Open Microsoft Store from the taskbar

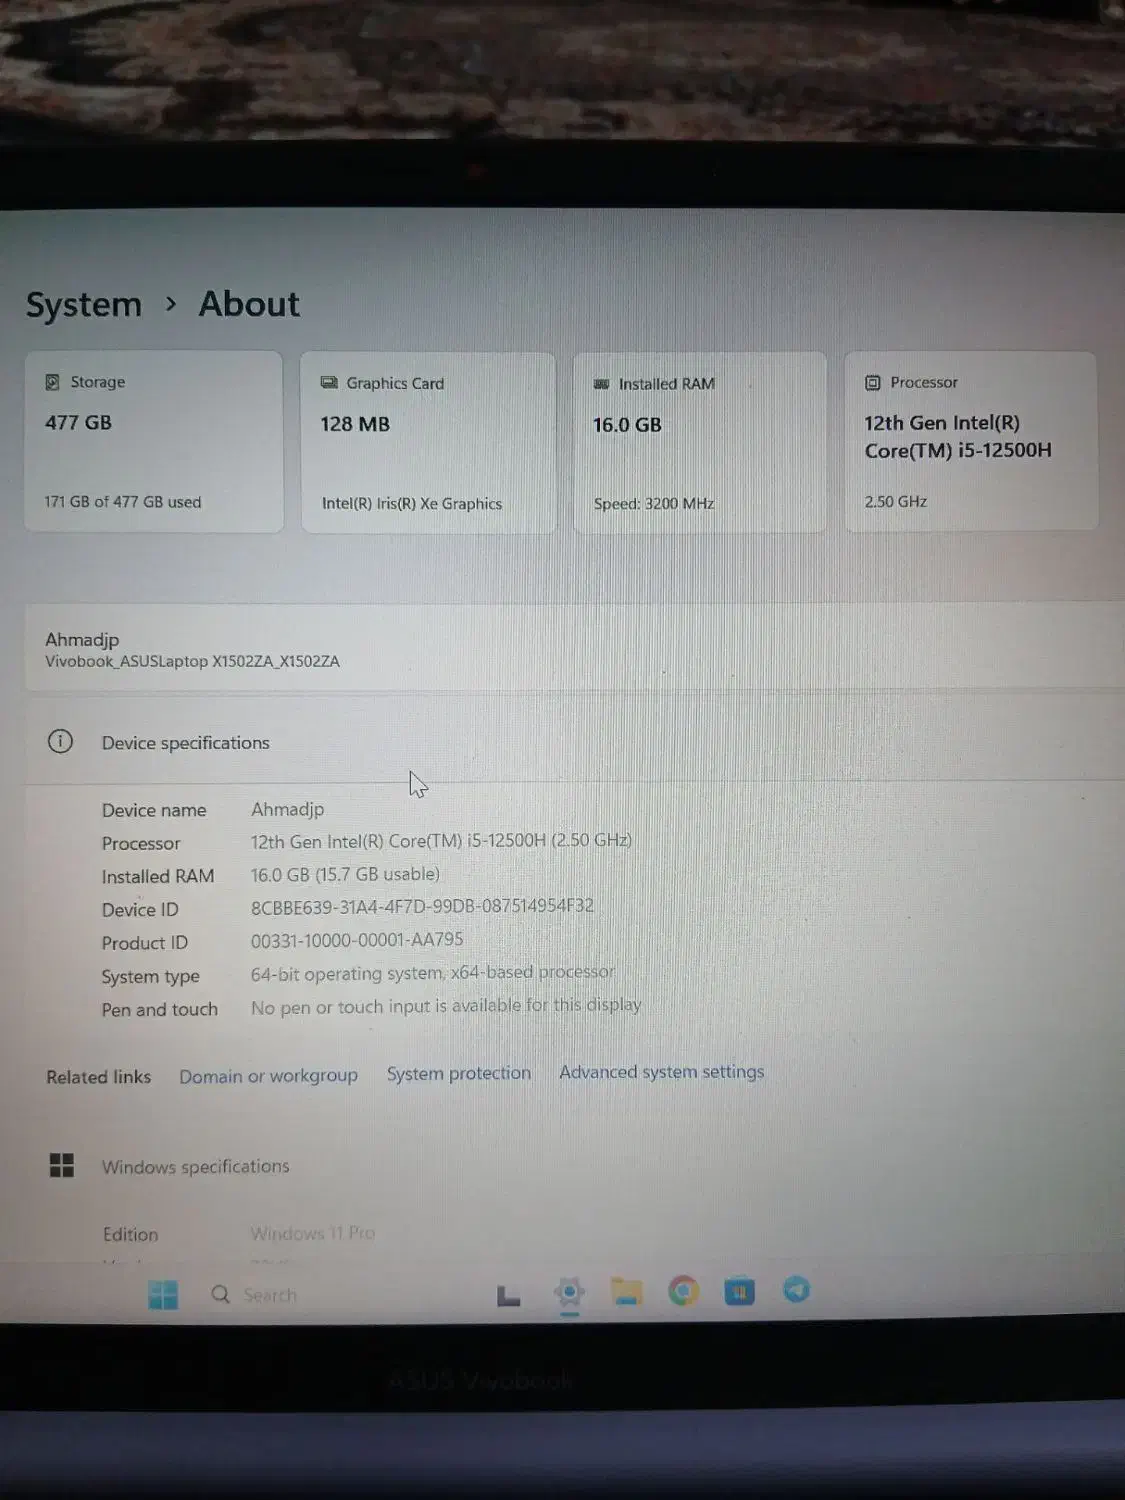tap(739, 1292)
